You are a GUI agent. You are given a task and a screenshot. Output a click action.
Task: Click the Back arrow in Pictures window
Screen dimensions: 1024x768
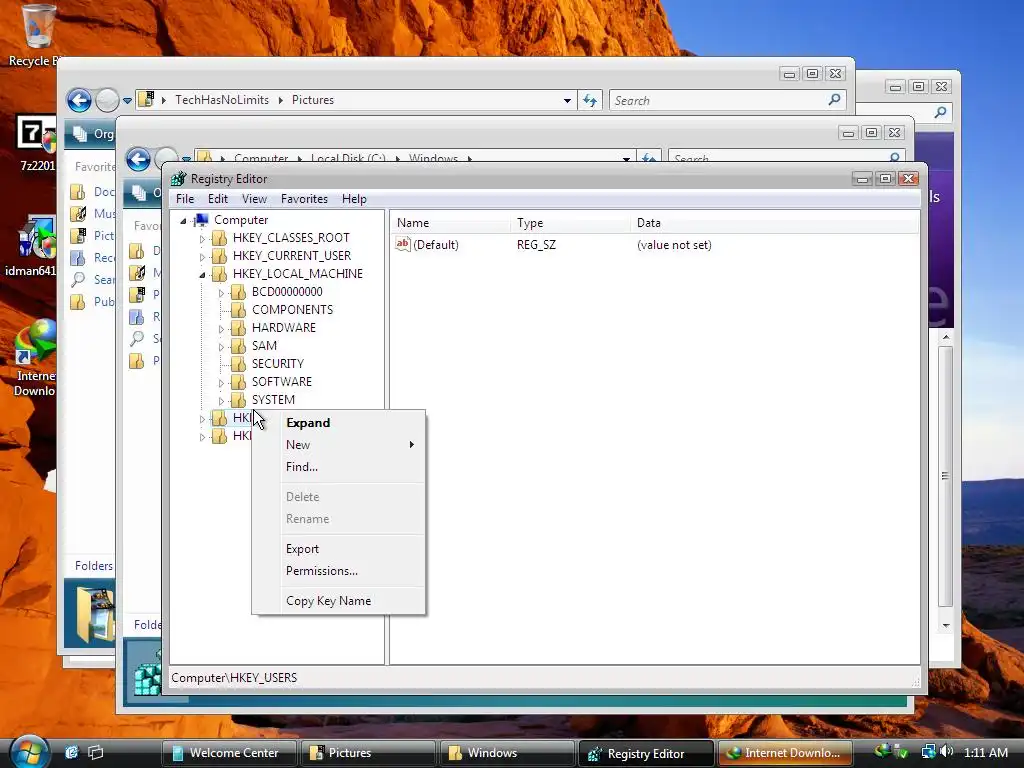(79, 101)
